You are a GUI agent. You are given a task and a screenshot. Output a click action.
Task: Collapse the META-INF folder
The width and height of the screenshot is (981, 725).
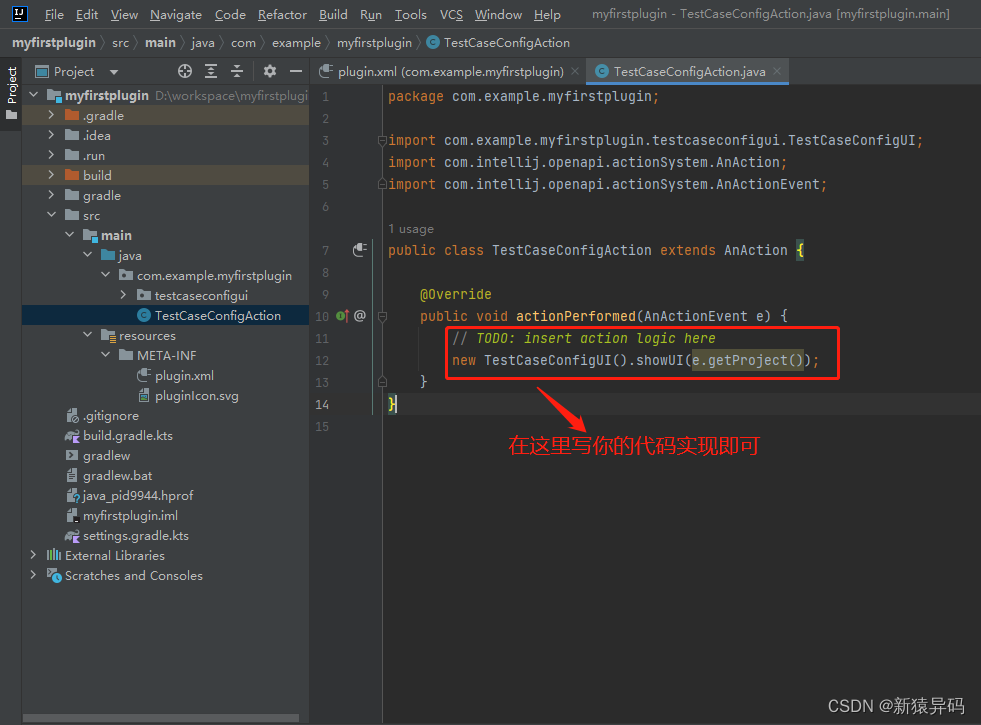pos(106,355)
